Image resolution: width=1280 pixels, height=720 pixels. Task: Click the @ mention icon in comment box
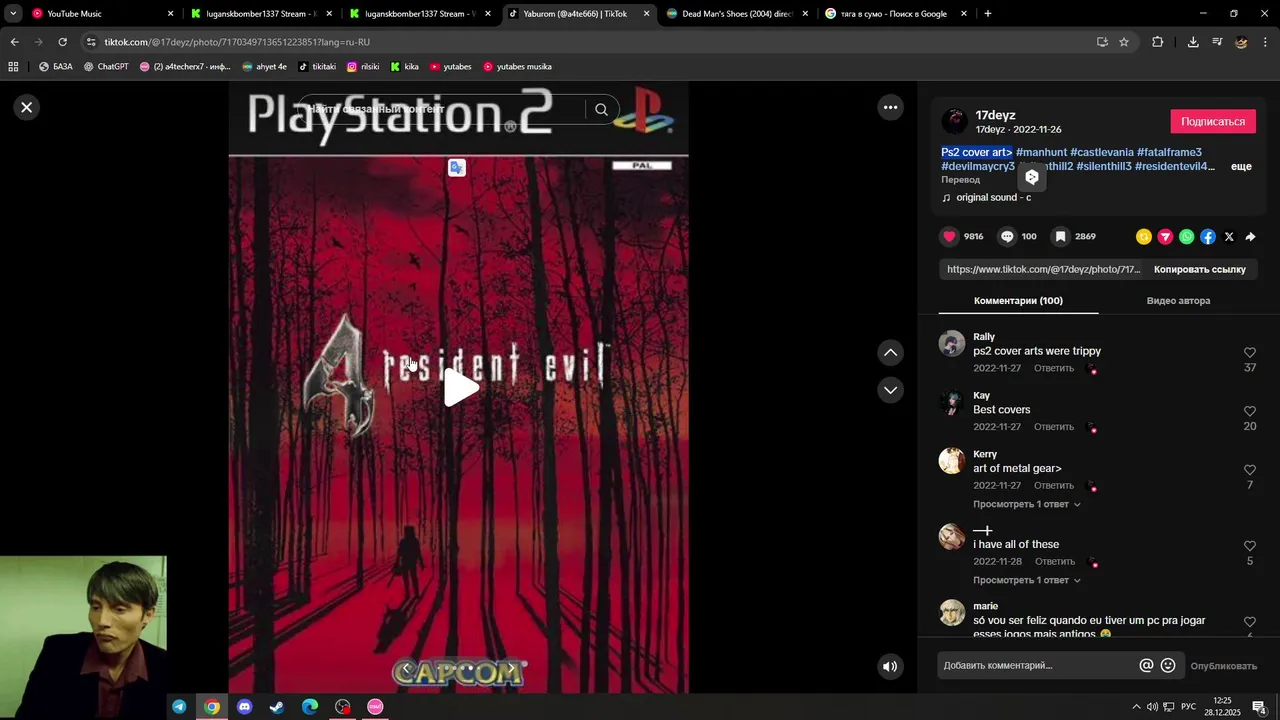click(x=1146, y=665)
